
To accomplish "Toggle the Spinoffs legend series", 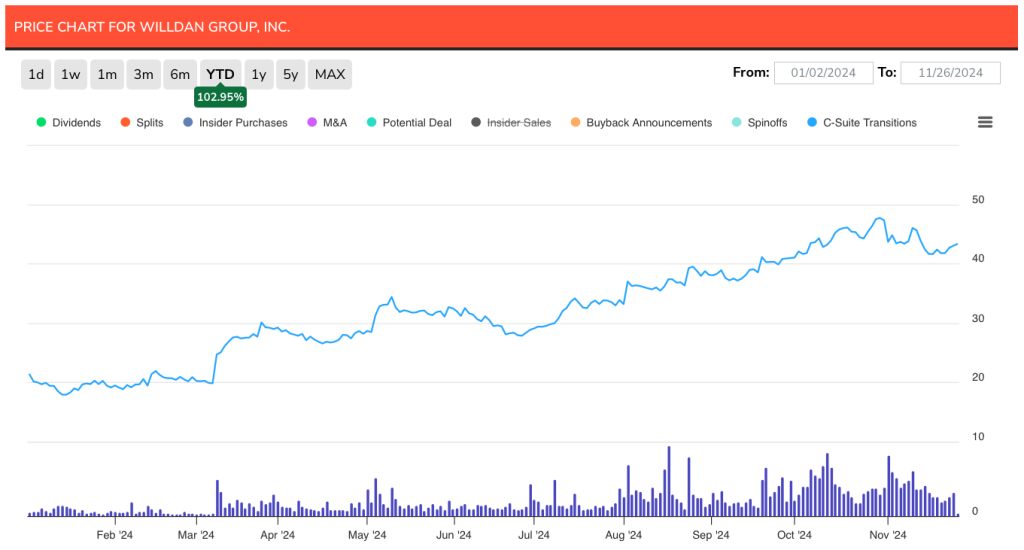I will coord(760,123).
